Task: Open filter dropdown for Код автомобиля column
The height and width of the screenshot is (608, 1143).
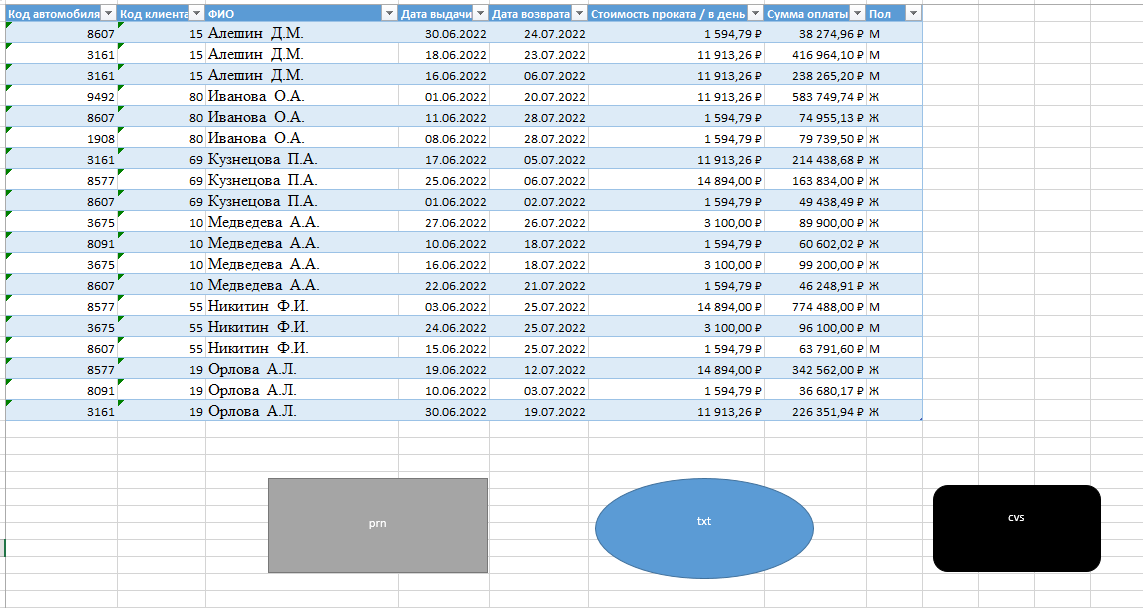Action: 109,14
